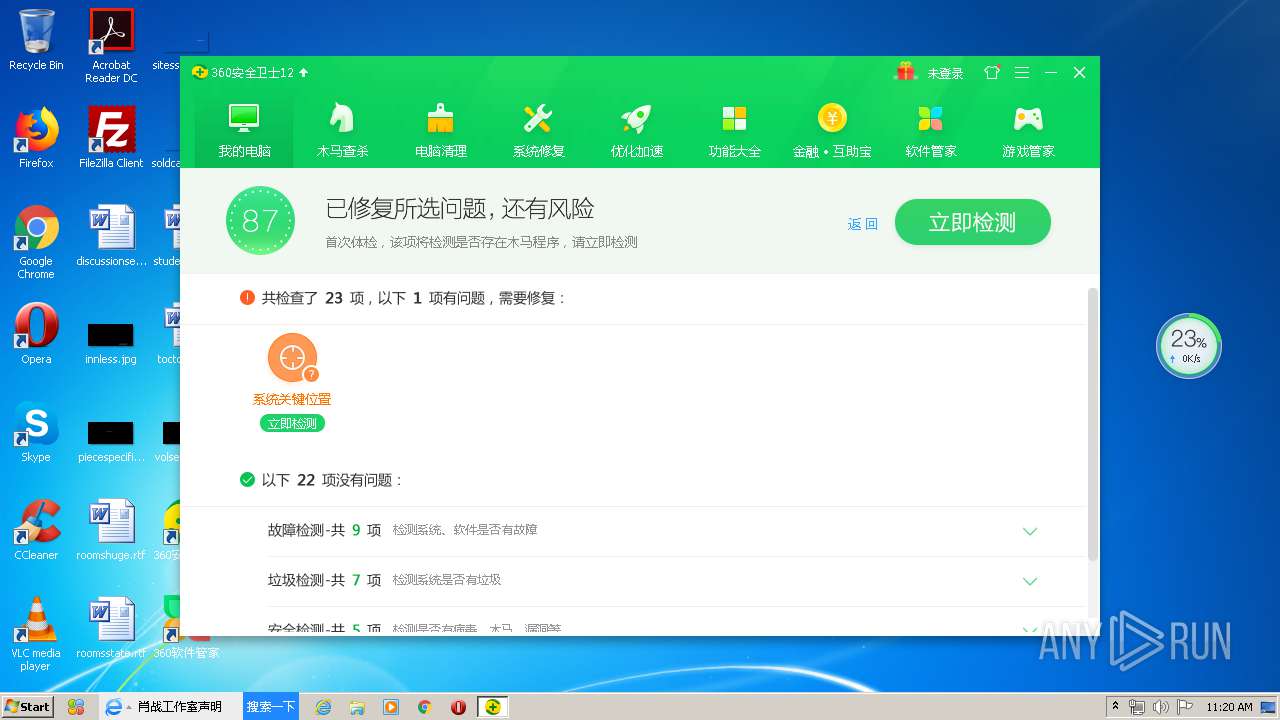Select the 优化加速 rocket tab
The image size is (1280, 720).
tap(636, 130)
